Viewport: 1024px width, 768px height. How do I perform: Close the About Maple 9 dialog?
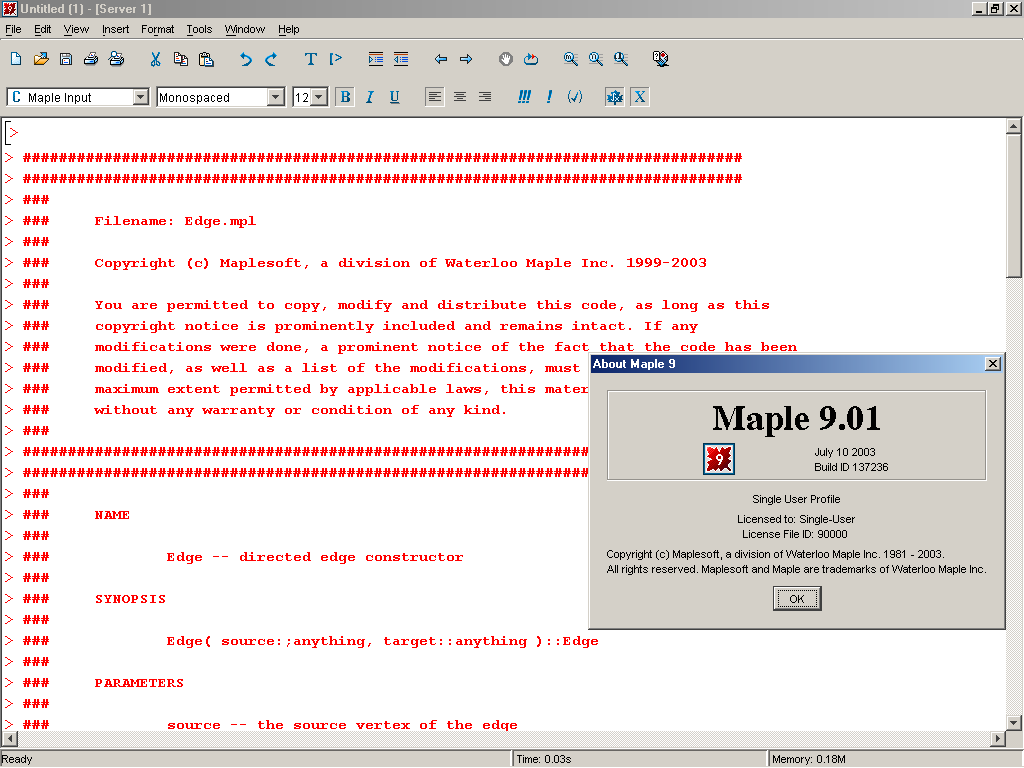click(993, 364)
